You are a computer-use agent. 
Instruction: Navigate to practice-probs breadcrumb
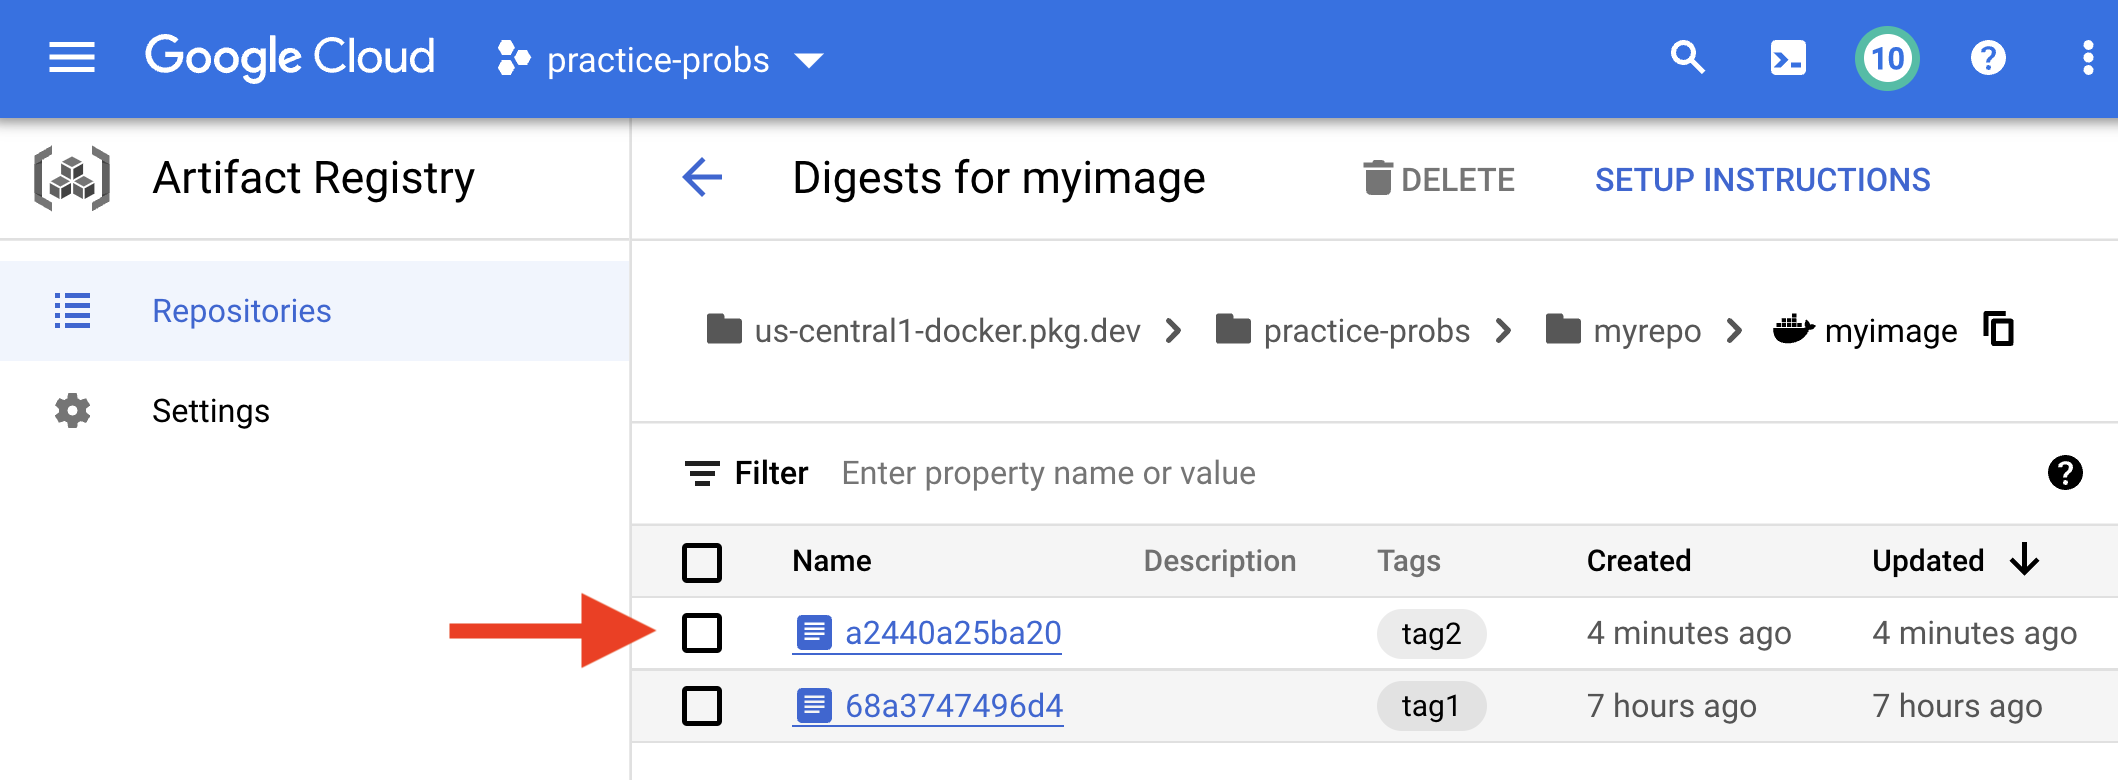coord(1366,331)
